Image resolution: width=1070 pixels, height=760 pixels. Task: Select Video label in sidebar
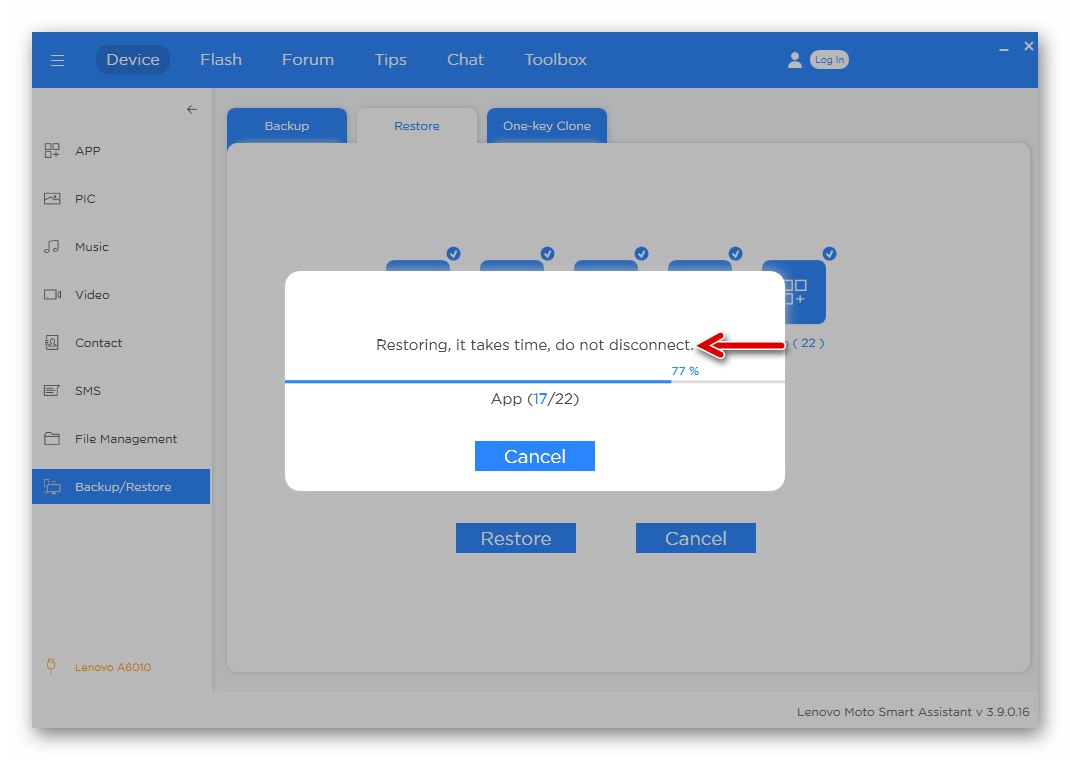92,295
